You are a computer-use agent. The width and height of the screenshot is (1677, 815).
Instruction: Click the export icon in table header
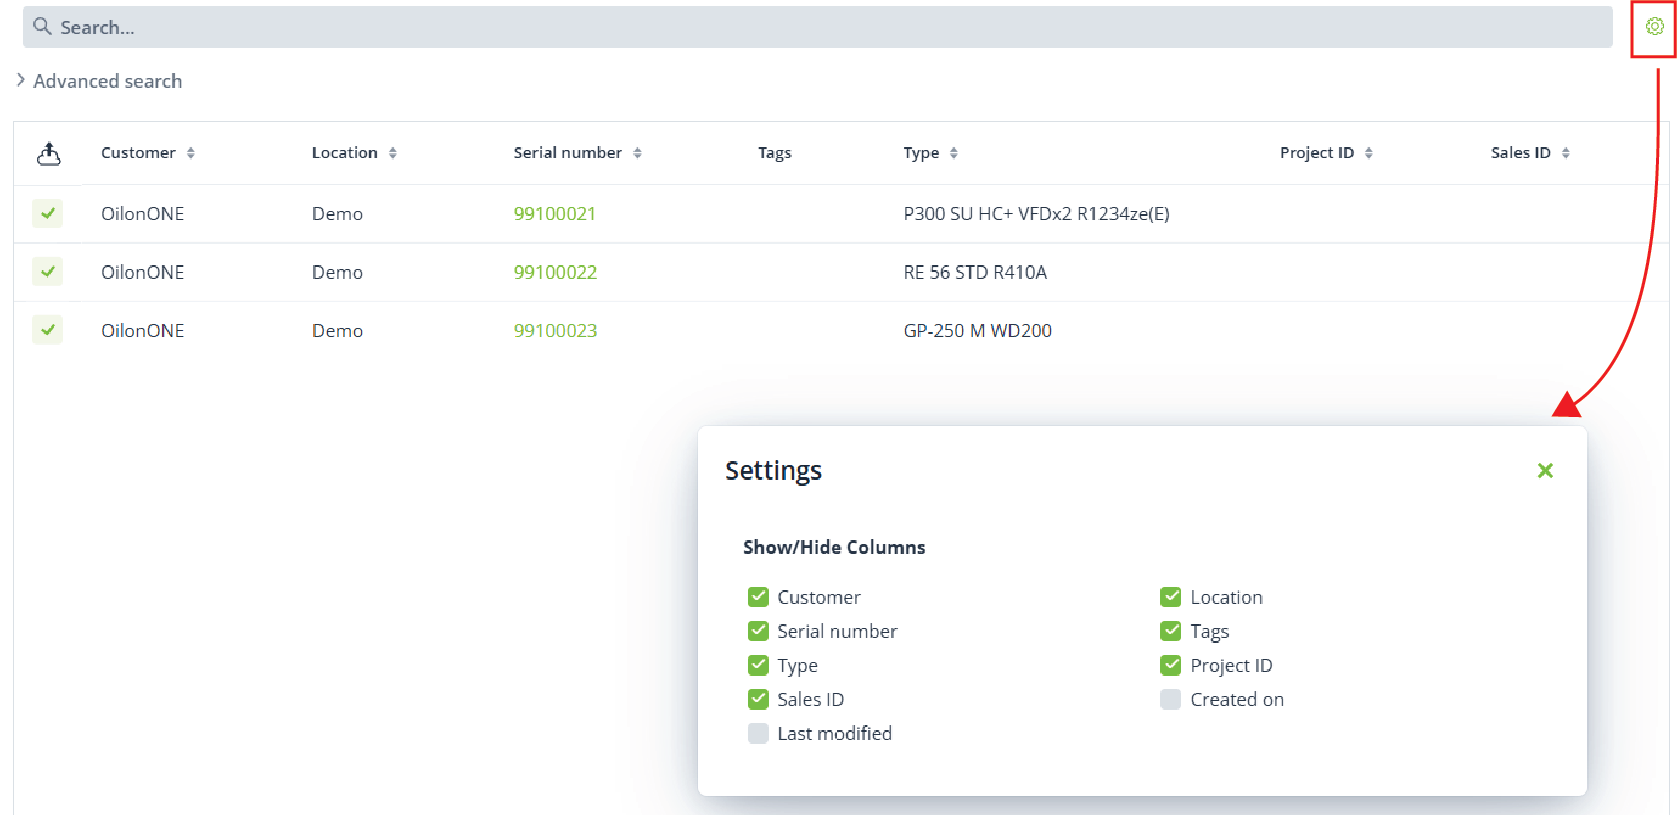click(48, 153)
